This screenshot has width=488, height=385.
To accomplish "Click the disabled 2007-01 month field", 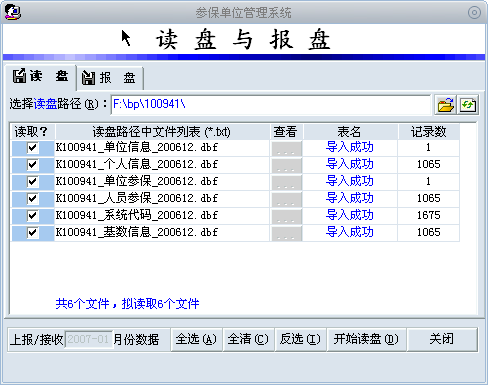I will pyautogui.click(x=89, y=339).
